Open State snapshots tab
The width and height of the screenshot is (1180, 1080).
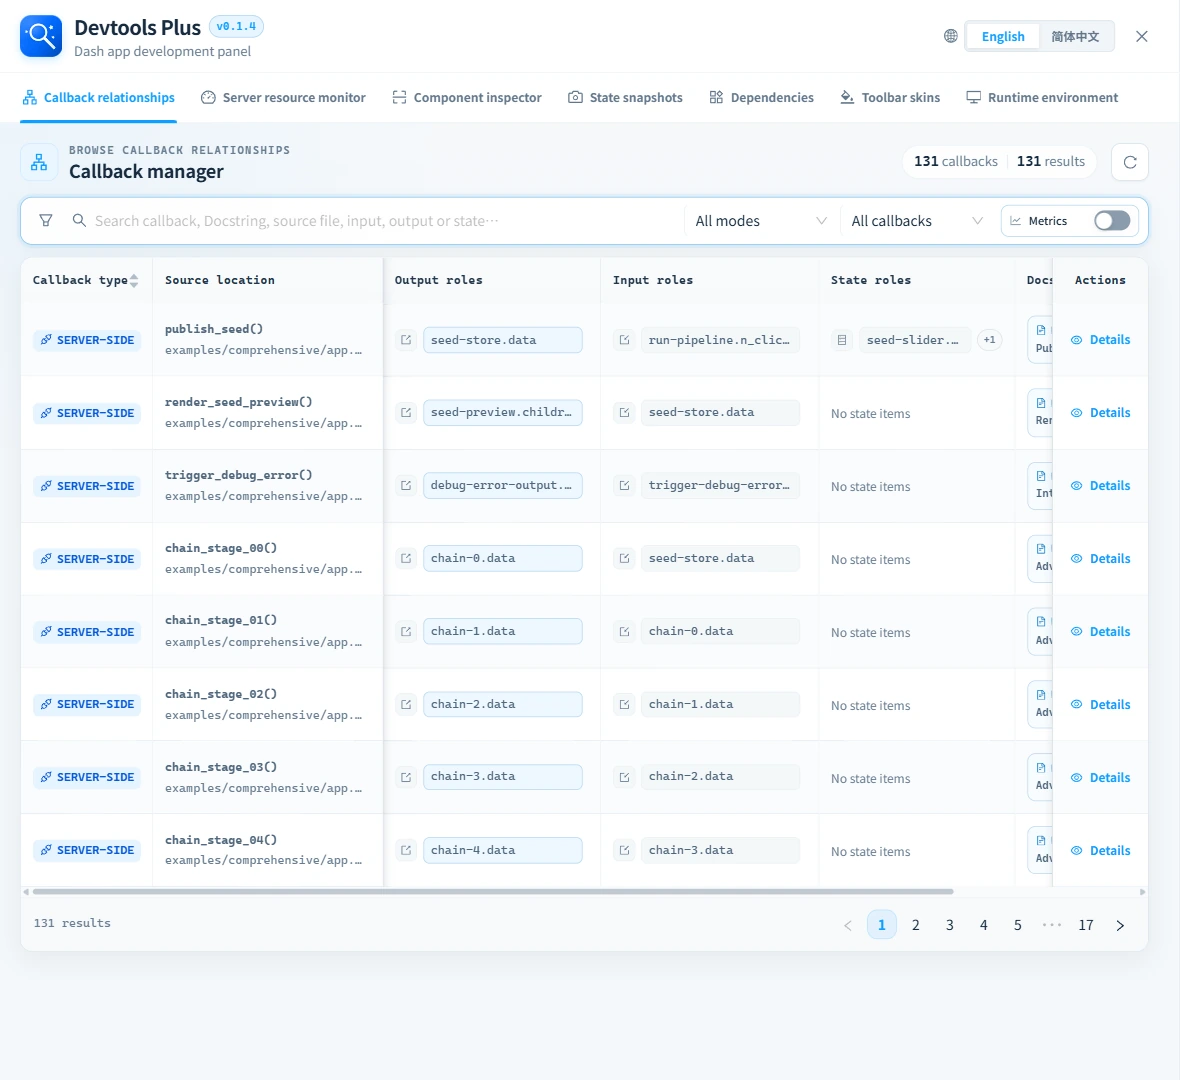[625, 98]
